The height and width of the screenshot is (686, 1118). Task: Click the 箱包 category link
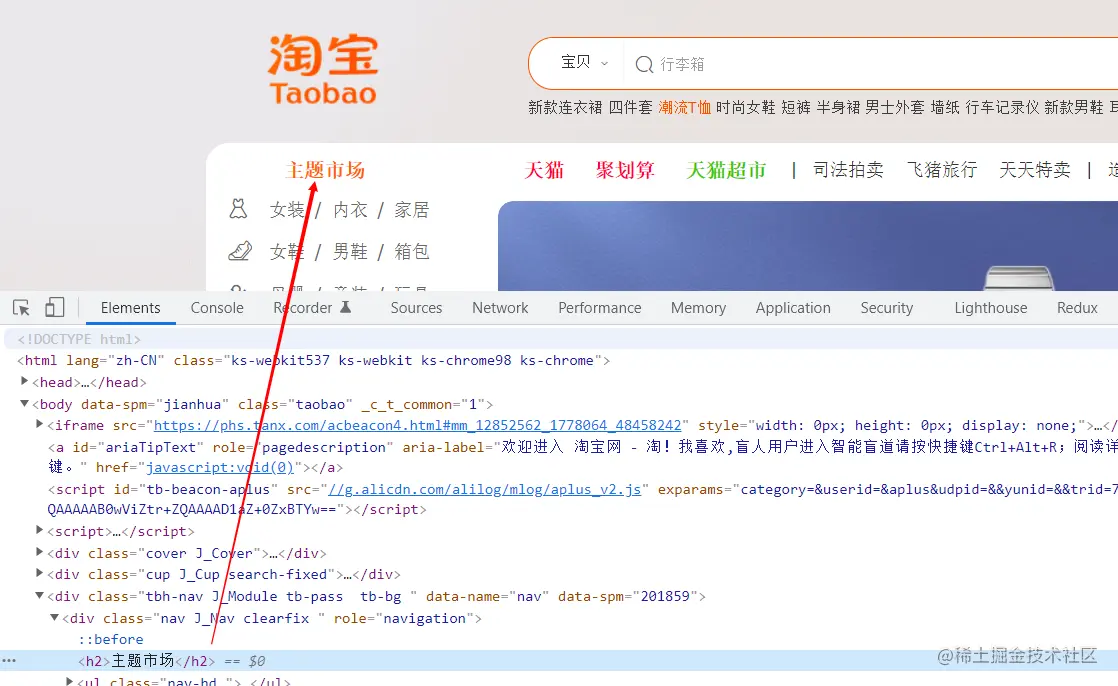click(411, 252)
